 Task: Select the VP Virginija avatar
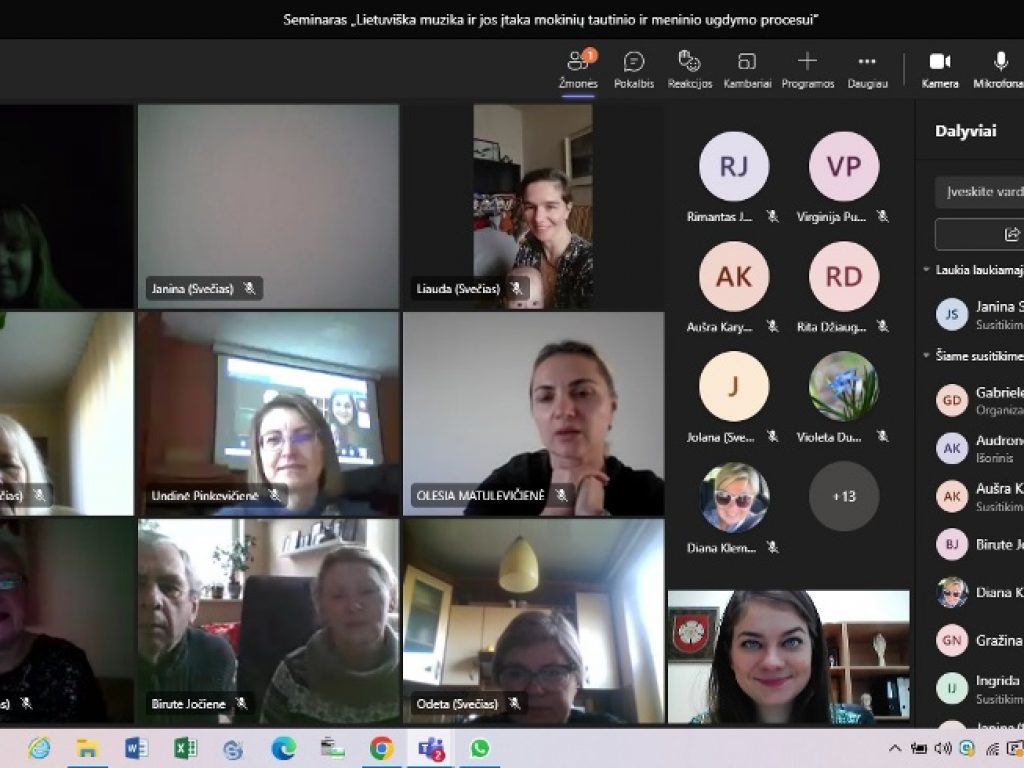pos(844,166)
